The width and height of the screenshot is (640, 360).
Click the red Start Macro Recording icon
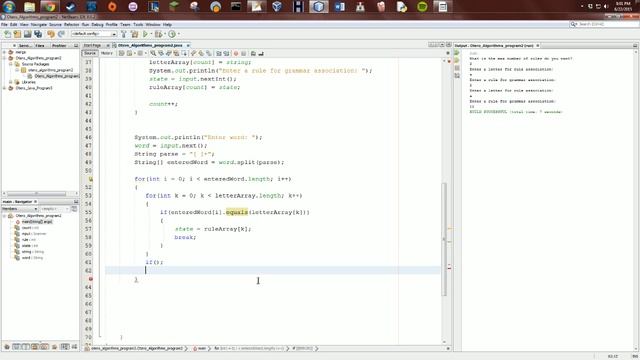pyautogui.click(x=236, y=53)
